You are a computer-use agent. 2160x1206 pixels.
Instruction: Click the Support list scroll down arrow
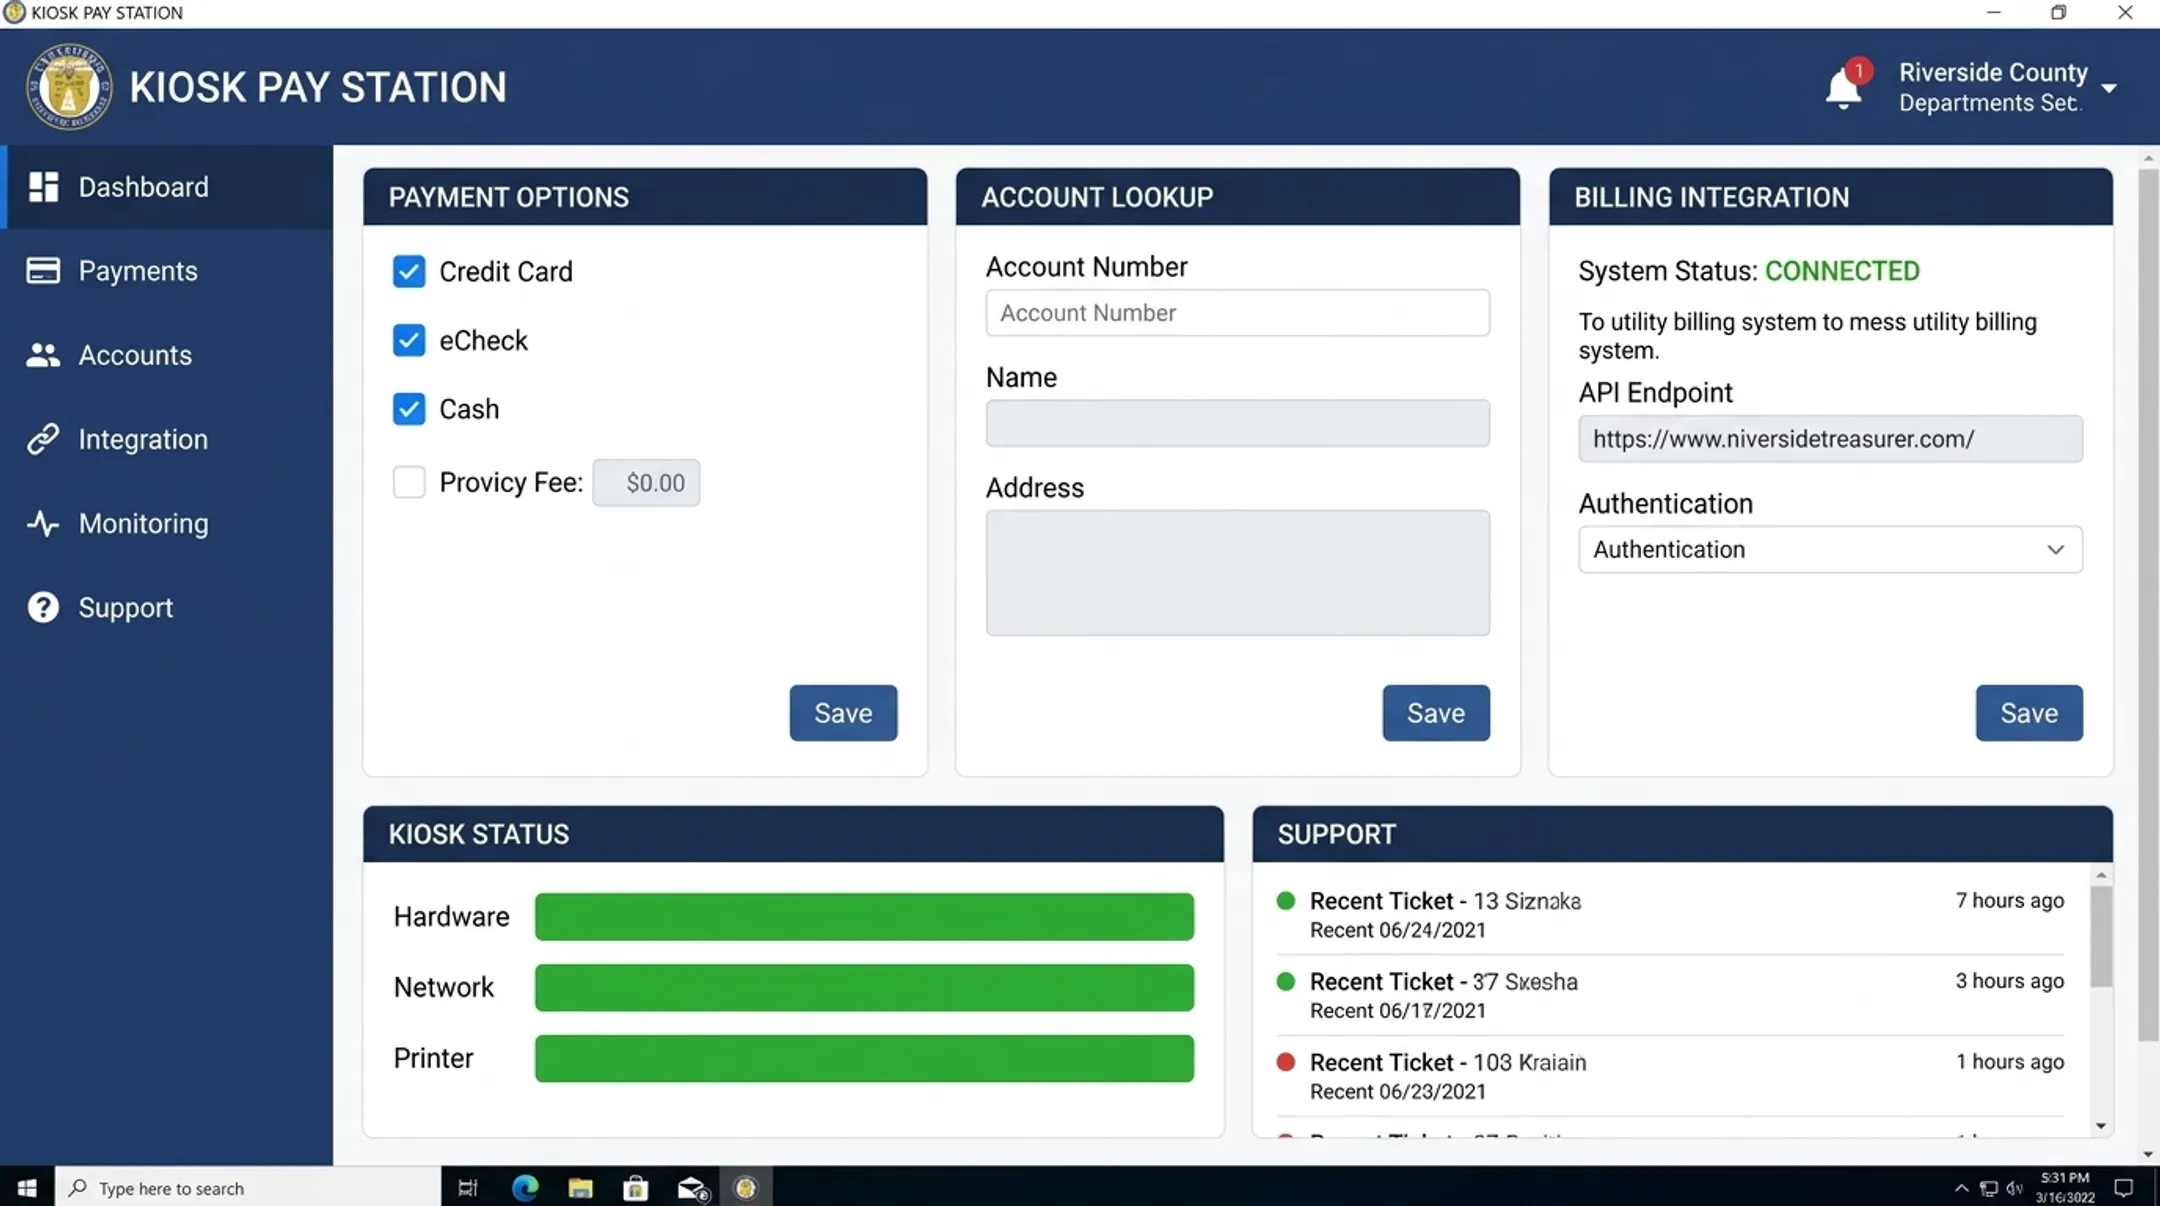[2101, 1126]
